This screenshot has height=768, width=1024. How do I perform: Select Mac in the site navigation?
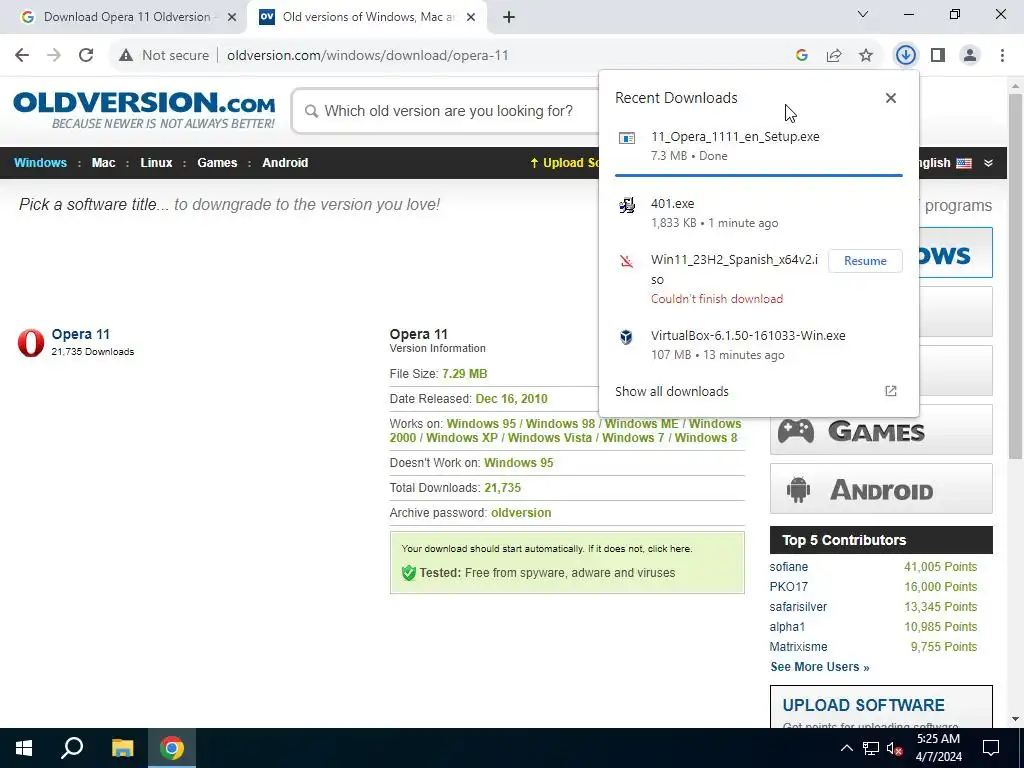(103, 163)
